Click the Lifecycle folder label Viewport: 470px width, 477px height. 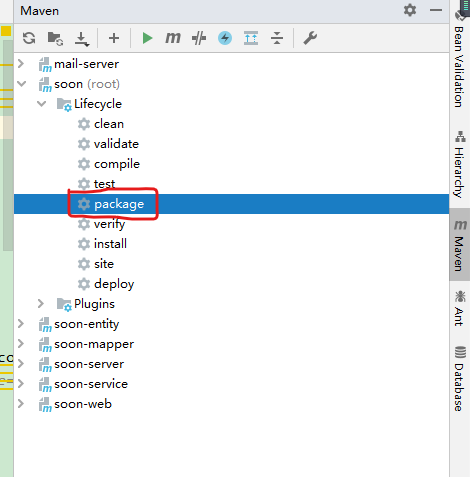(98, 104)
